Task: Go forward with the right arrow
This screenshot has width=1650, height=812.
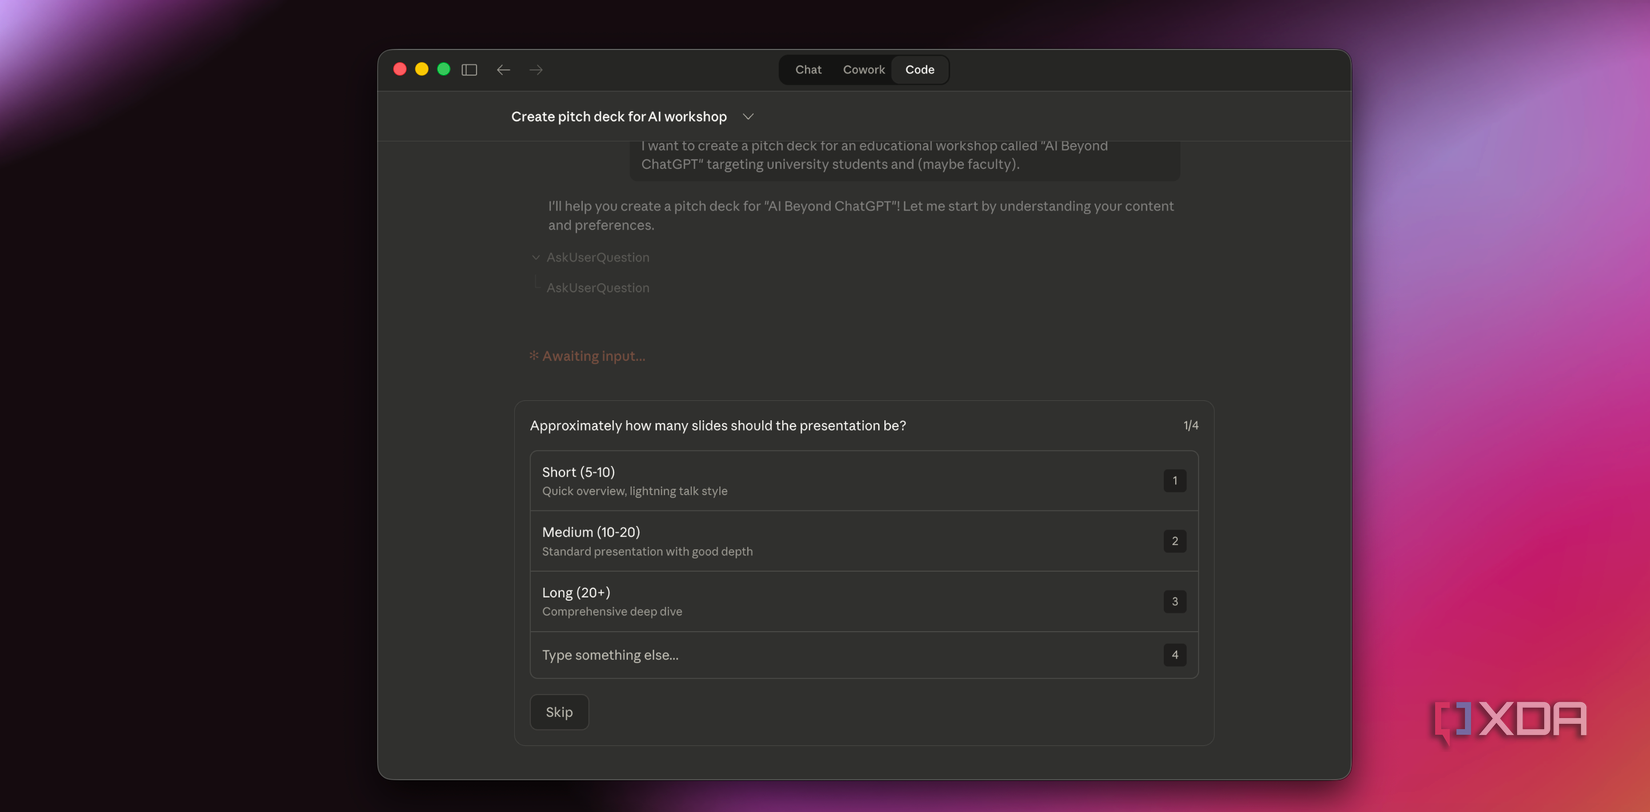Action: coord(536,70)
